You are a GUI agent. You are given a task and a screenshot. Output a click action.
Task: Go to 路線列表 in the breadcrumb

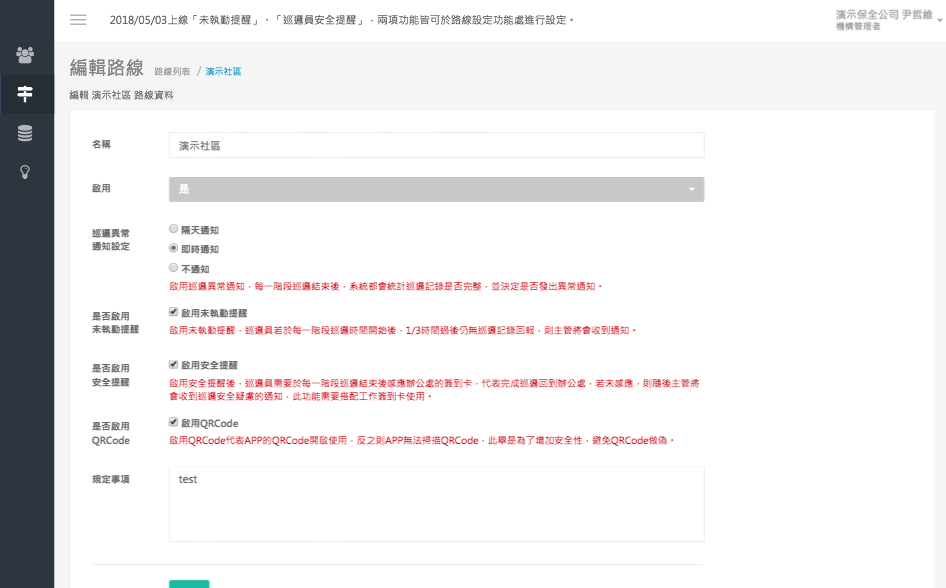172,72
